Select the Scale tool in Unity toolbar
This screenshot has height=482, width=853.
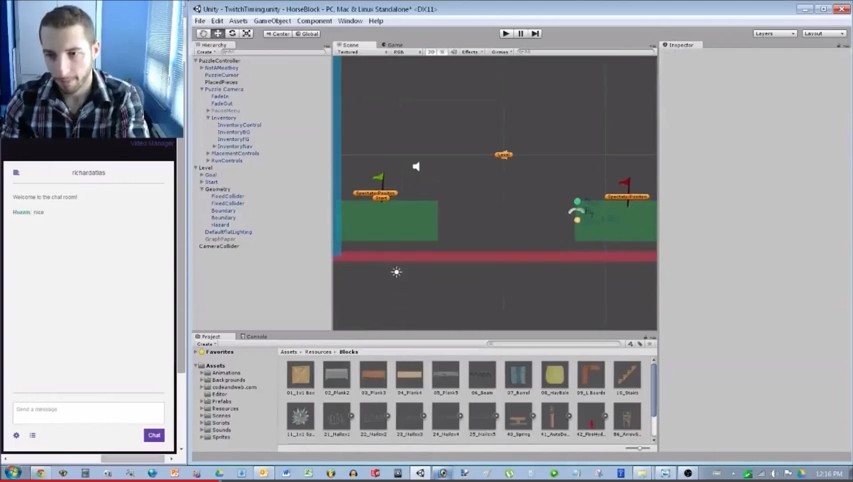(x=246, y=33)
